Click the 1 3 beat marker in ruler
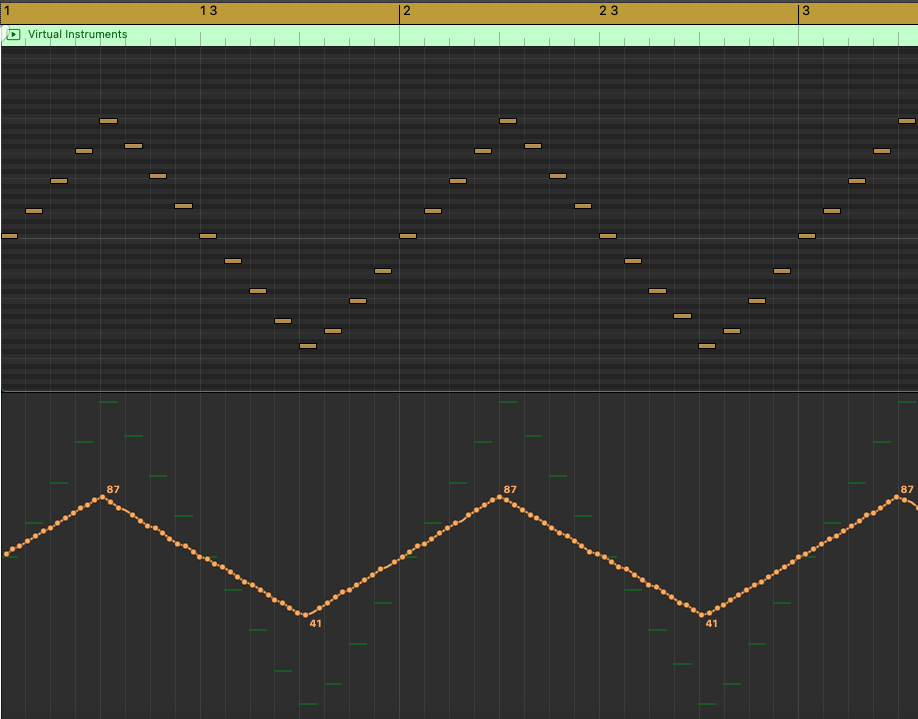 [208, 11]
